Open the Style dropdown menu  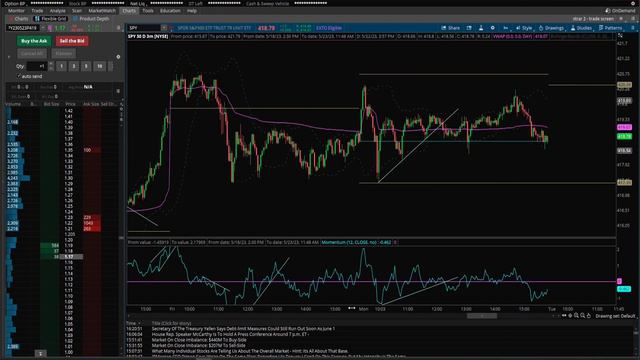(524, 28)
